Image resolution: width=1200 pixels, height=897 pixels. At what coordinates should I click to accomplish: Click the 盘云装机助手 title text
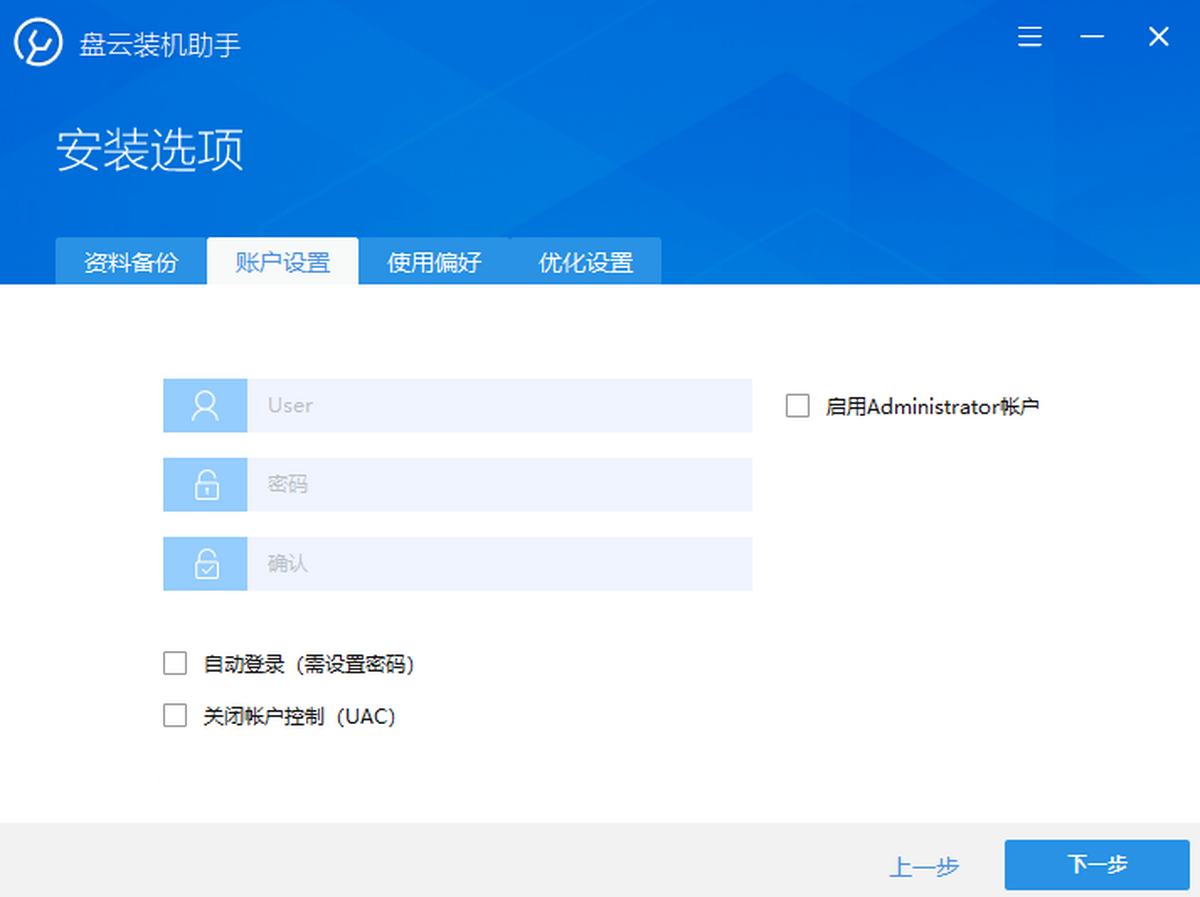click(160, 45)
